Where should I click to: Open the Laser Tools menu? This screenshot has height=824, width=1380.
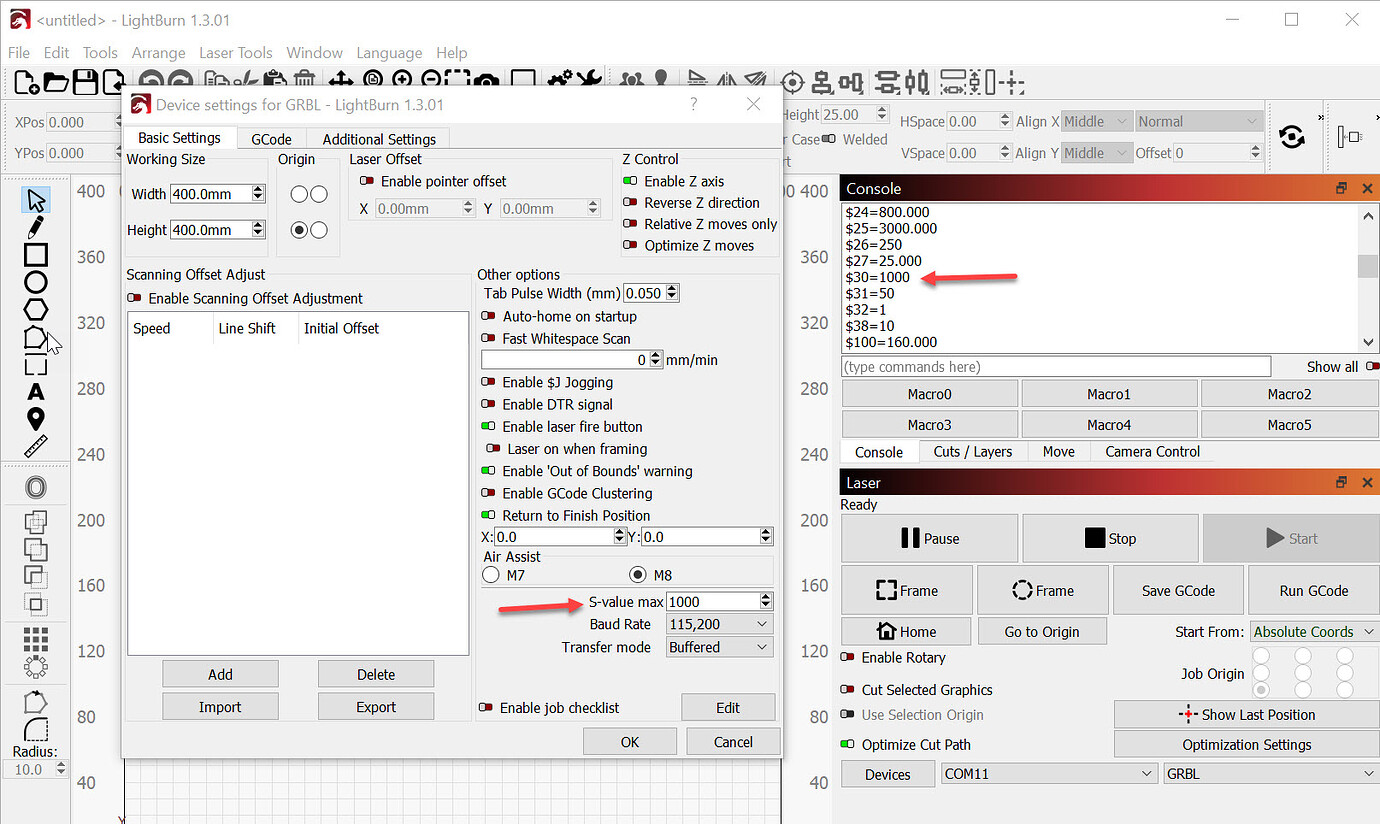point(235,52)
